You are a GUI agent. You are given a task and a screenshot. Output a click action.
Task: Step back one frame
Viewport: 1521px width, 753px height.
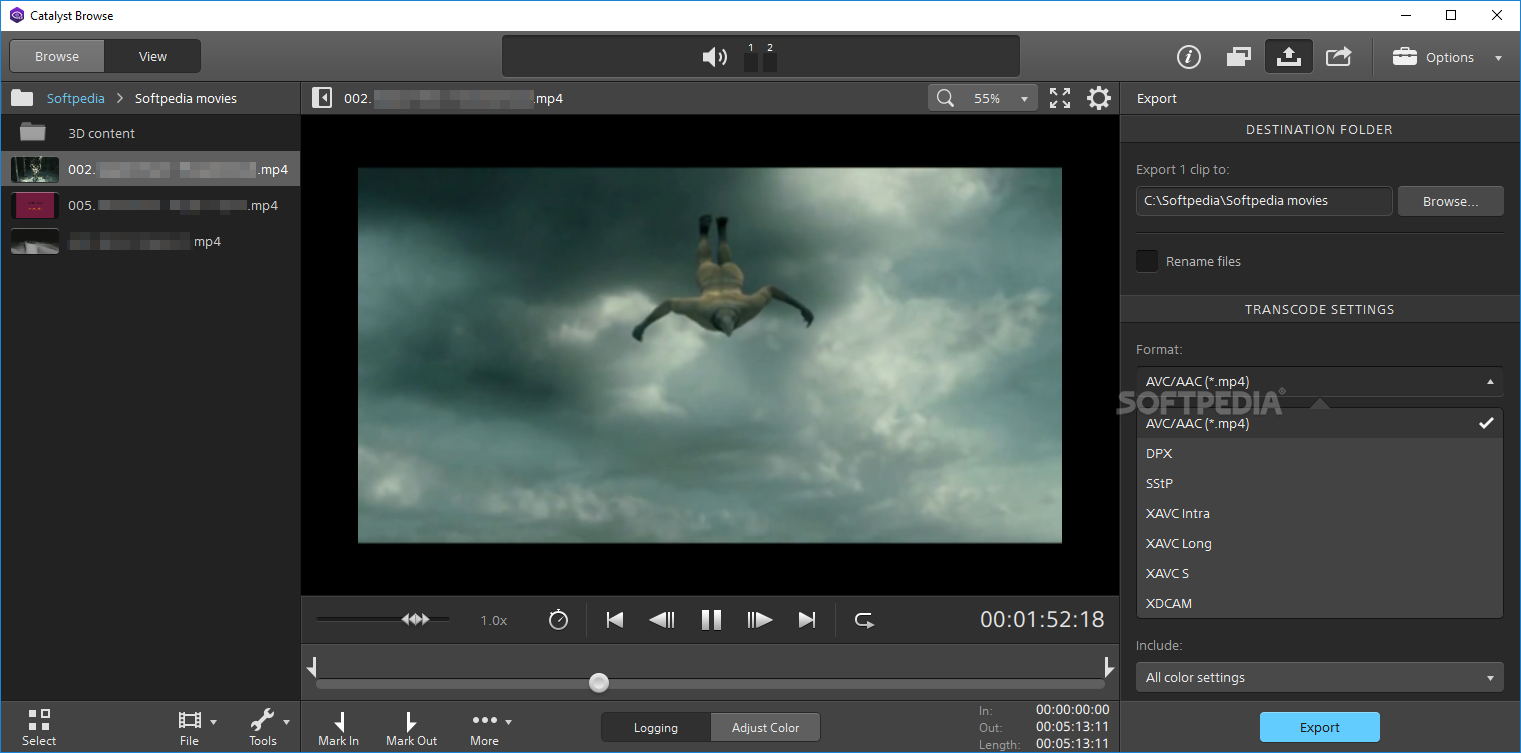tap(662, 620)
